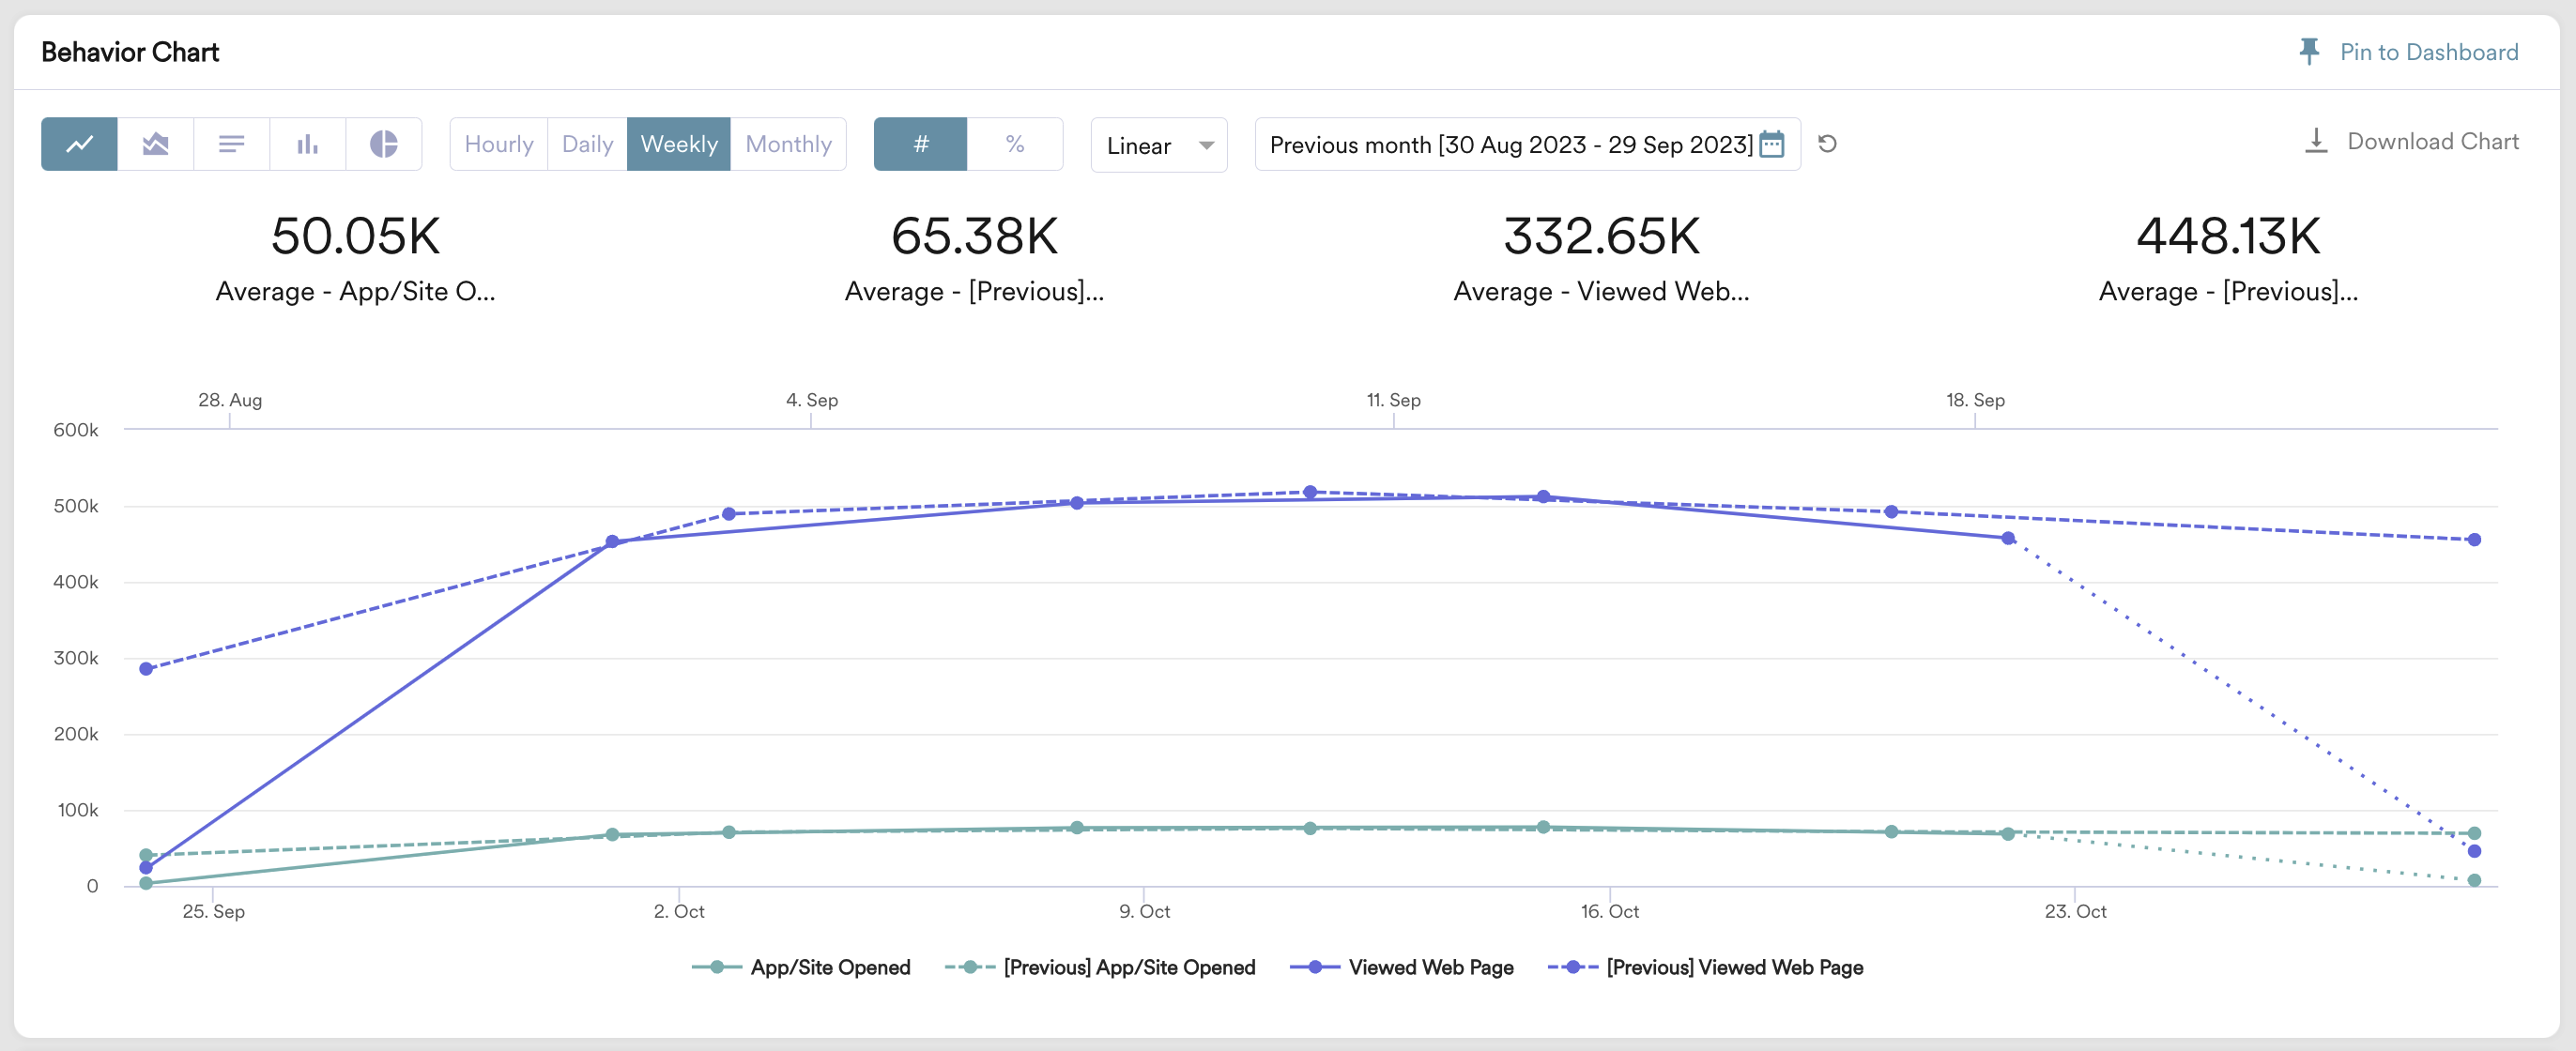Click the reset refresh arrow icon

coord(1827,144)
